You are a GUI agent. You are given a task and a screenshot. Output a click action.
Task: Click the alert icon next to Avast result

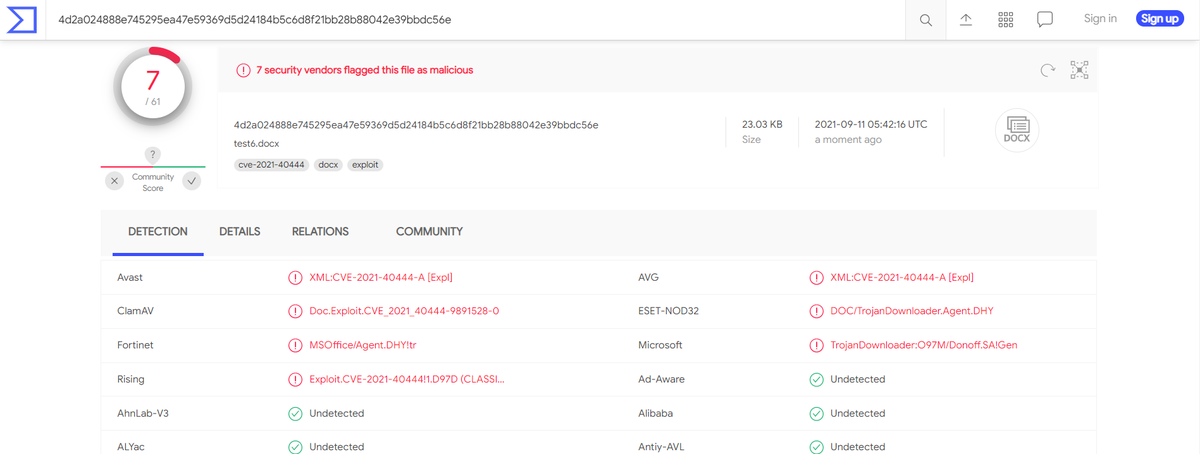295,277
